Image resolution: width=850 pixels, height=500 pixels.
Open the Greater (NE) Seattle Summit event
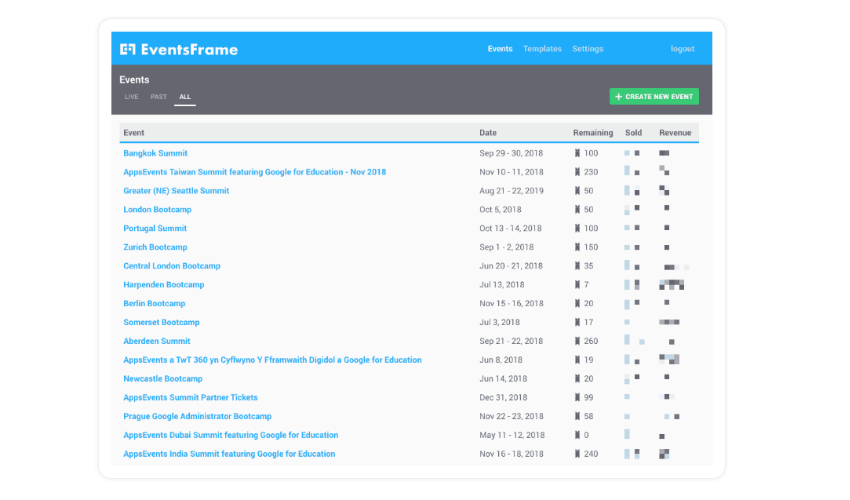pyautogui.click(x=176, y=191)
